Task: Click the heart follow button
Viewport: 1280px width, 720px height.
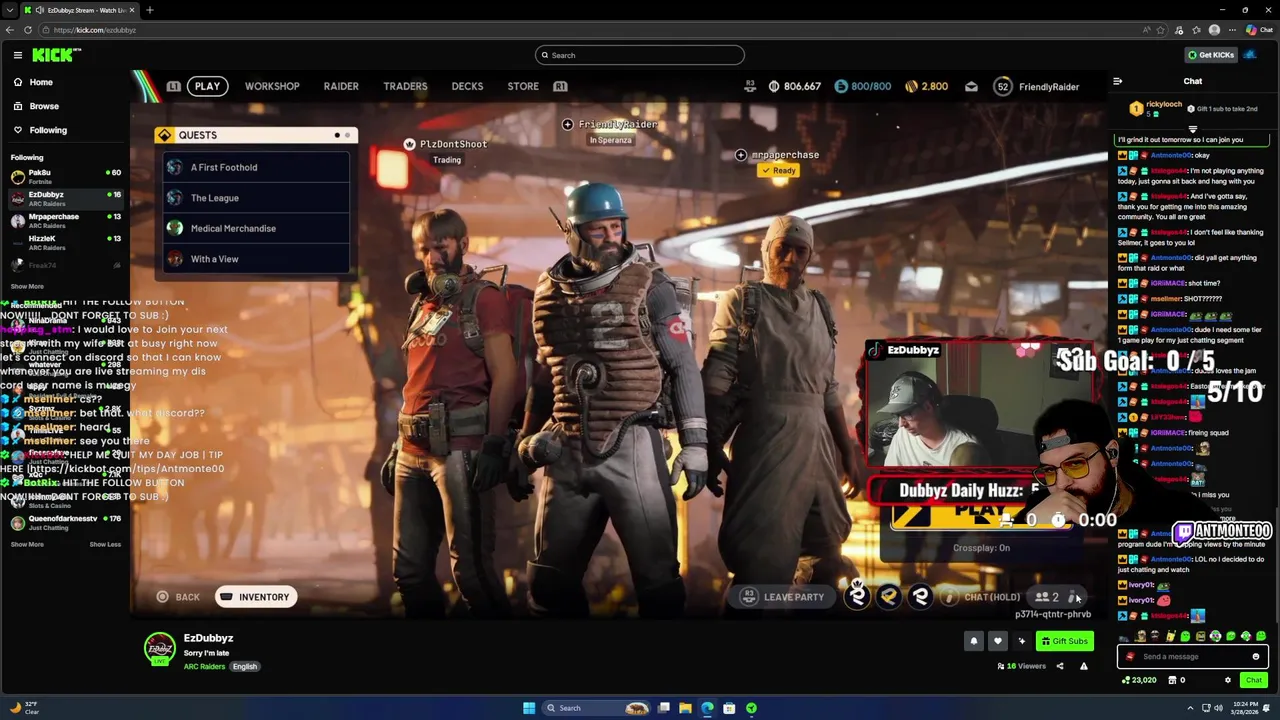Action: click(x=997, y=641)
